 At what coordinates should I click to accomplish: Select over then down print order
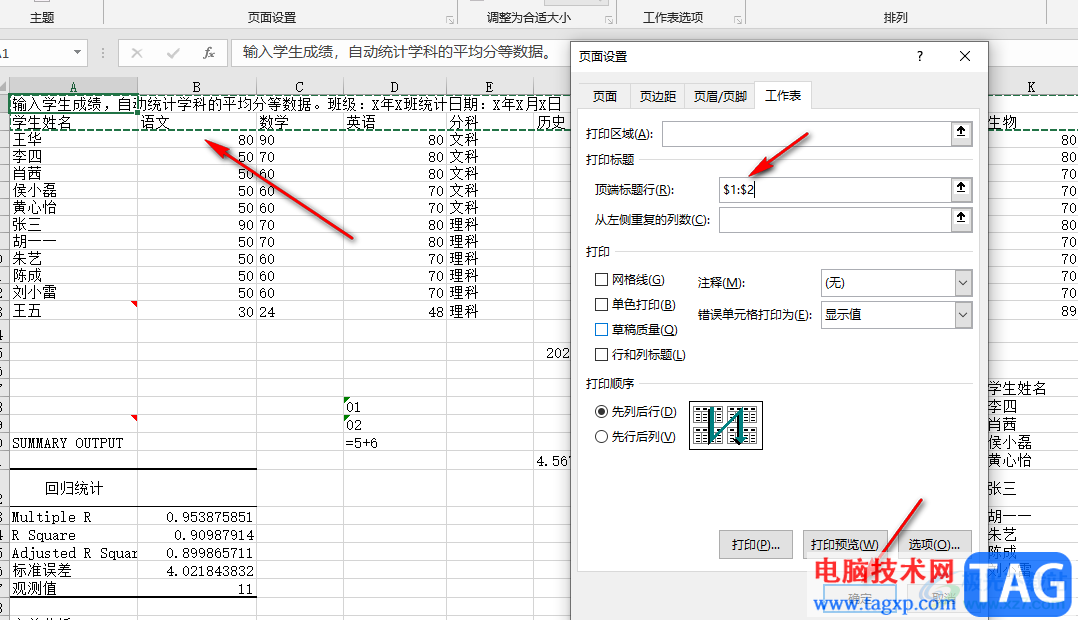(602, 436)
